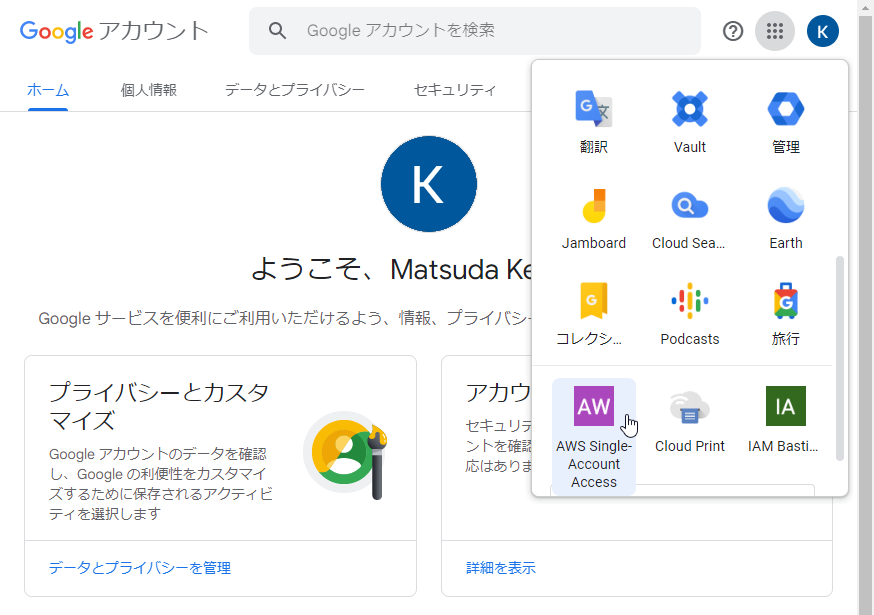Open the Cloud Search app
This screenshot has height=615, width=874.
tap(690, 218)
